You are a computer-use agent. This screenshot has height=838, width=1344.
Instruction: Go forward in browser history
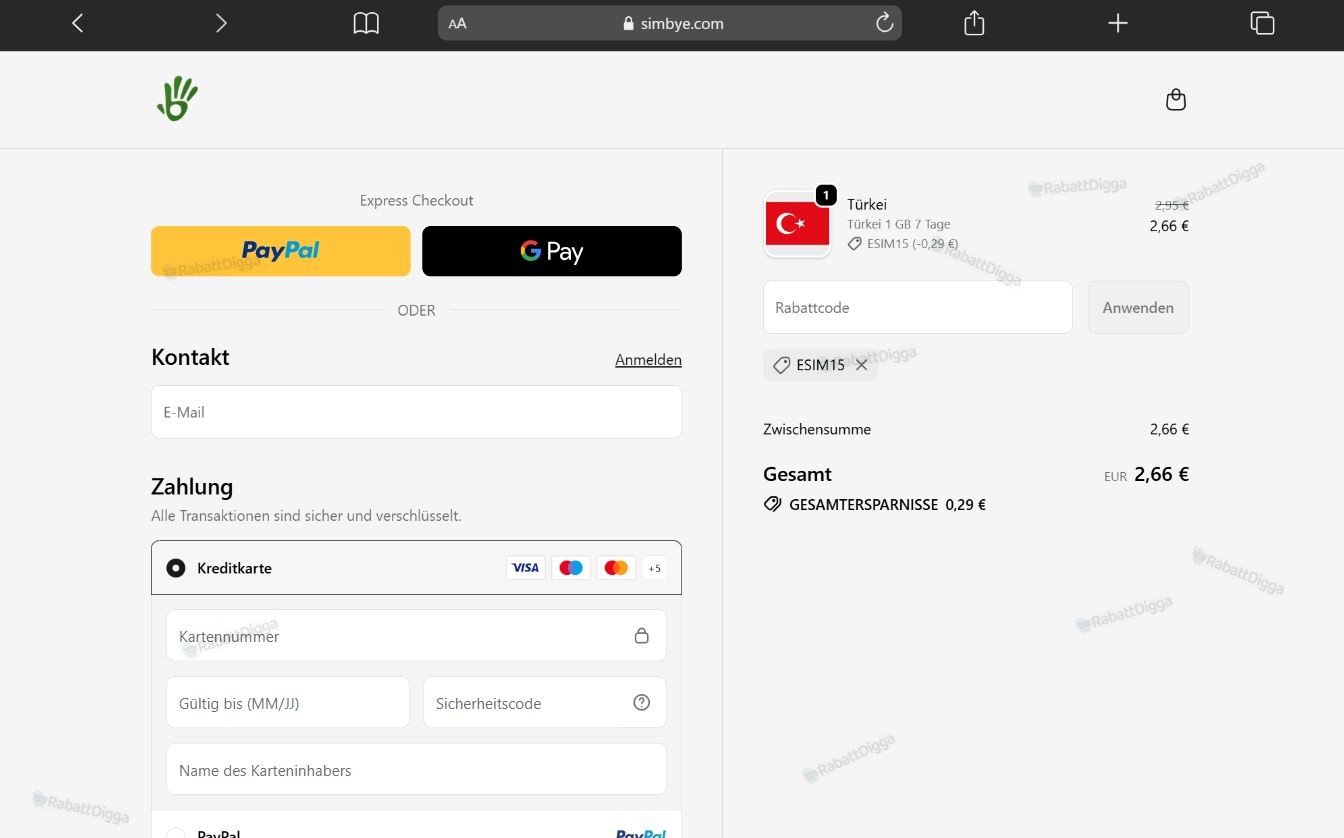pyautogui.click(x=221, y=23)
